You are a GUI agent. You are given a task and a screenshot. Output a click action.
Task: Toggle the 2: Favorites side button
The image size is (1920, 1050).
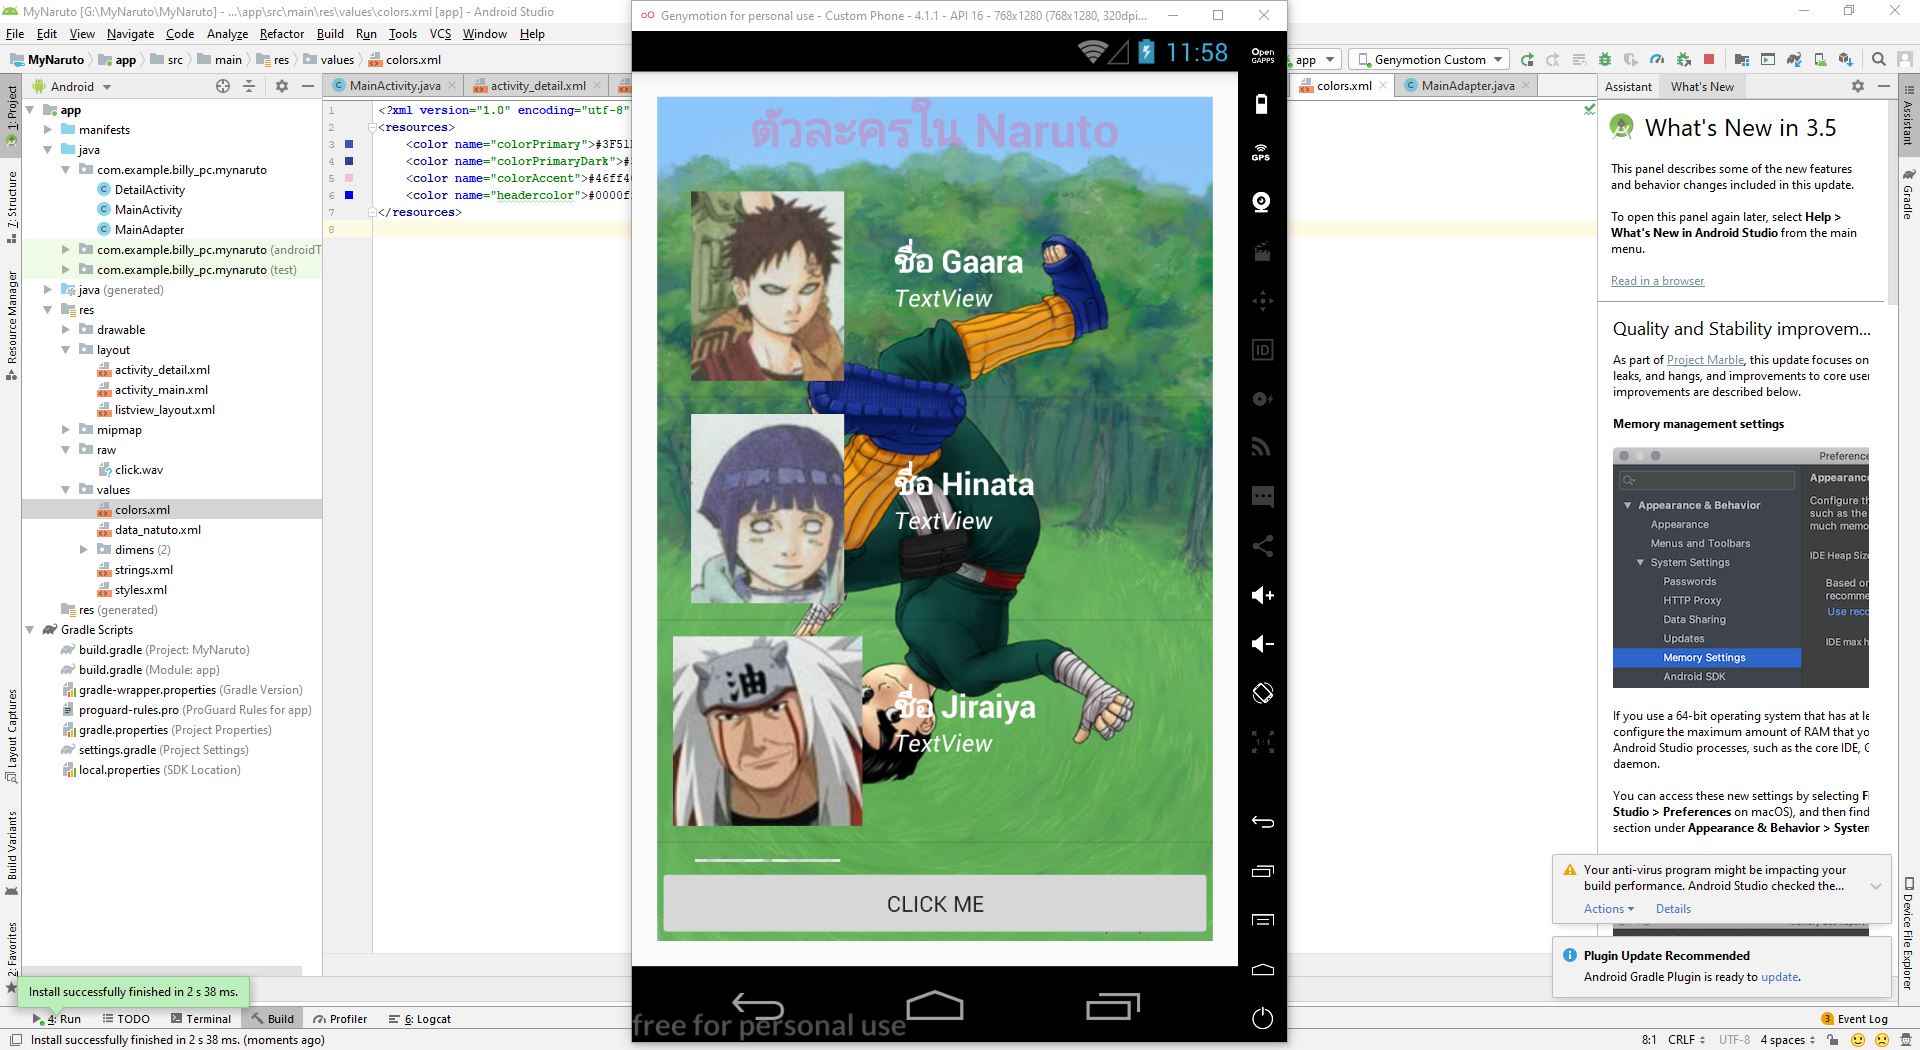pyautogui.click(x=11, y=957)
